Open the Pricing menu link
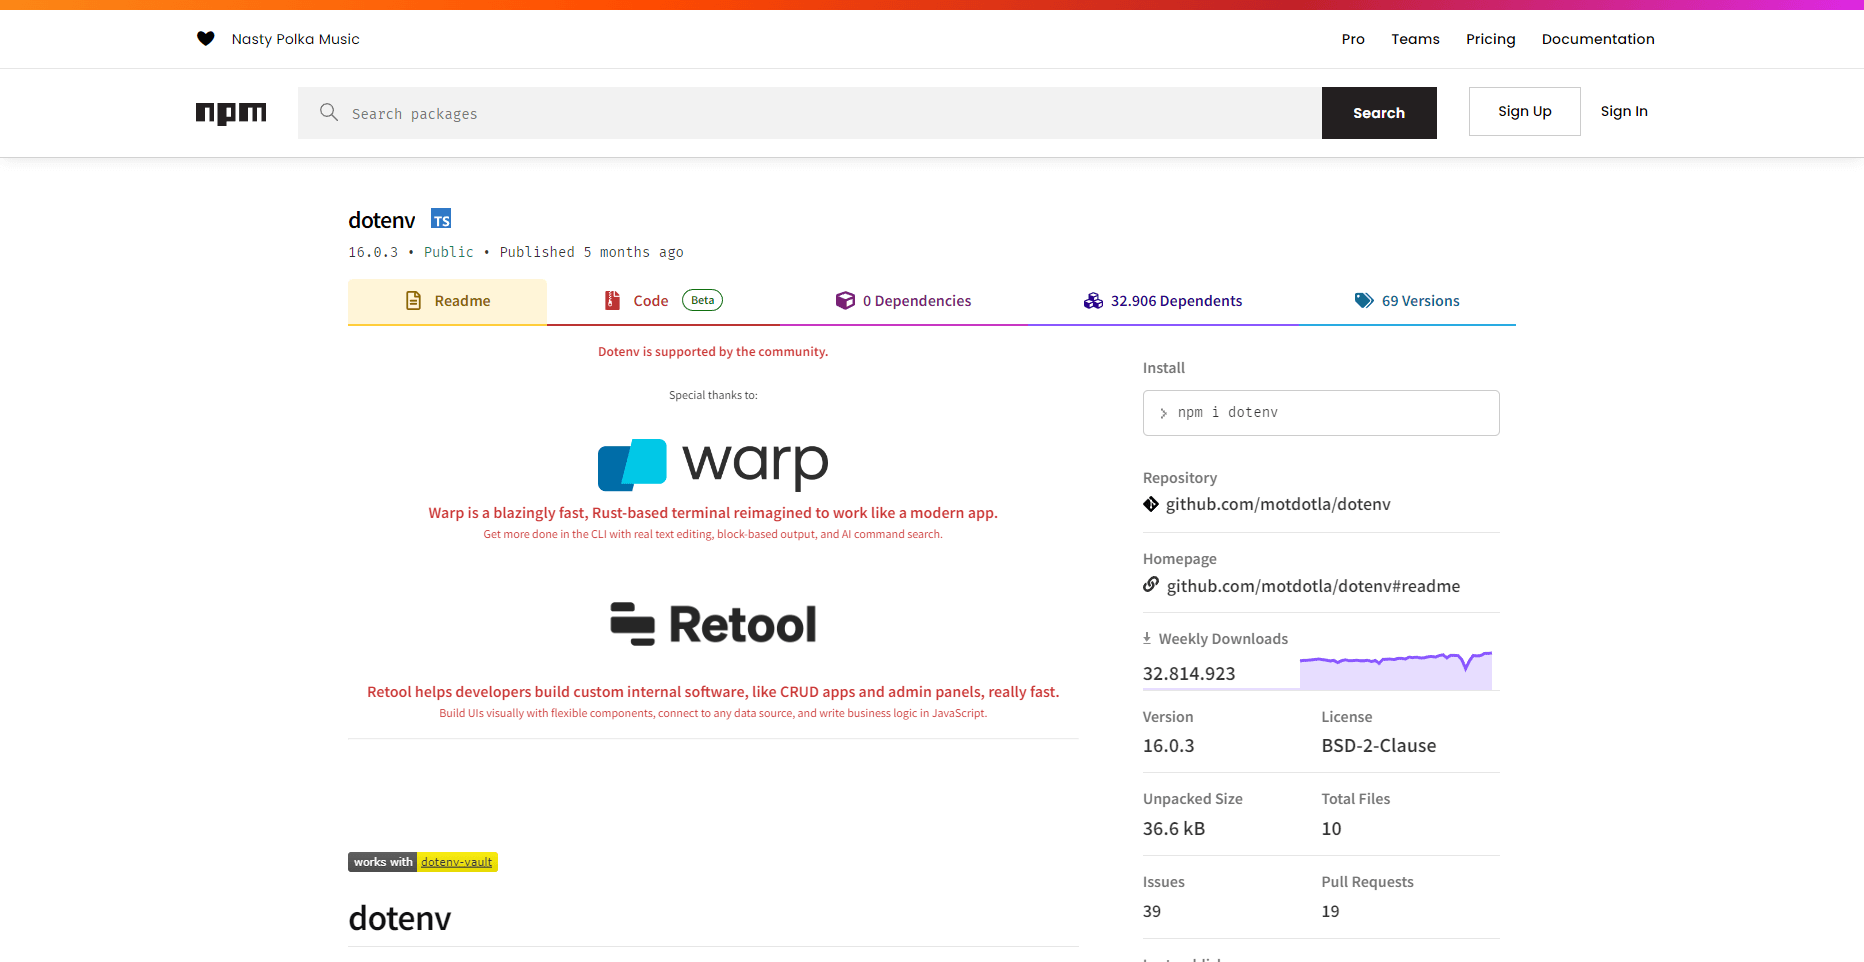The width and height of the screenshot is (1864, 962). (x=1490, y=39)
